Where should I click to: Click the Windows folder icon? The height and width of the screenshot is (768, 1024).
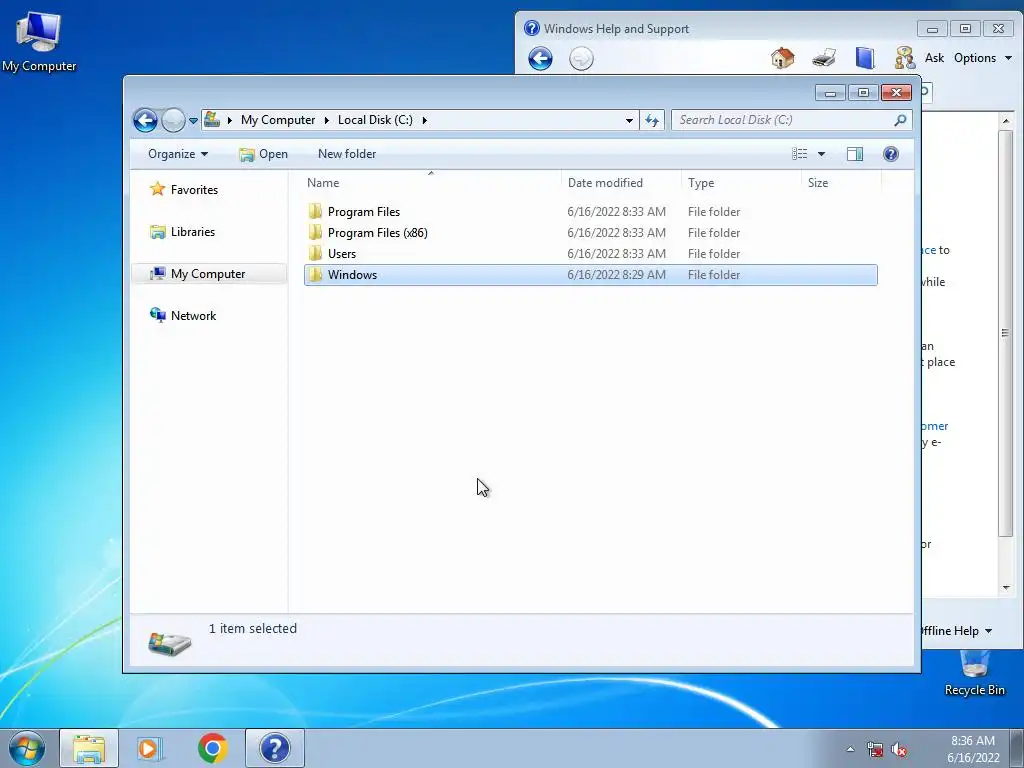pos(315,274)
